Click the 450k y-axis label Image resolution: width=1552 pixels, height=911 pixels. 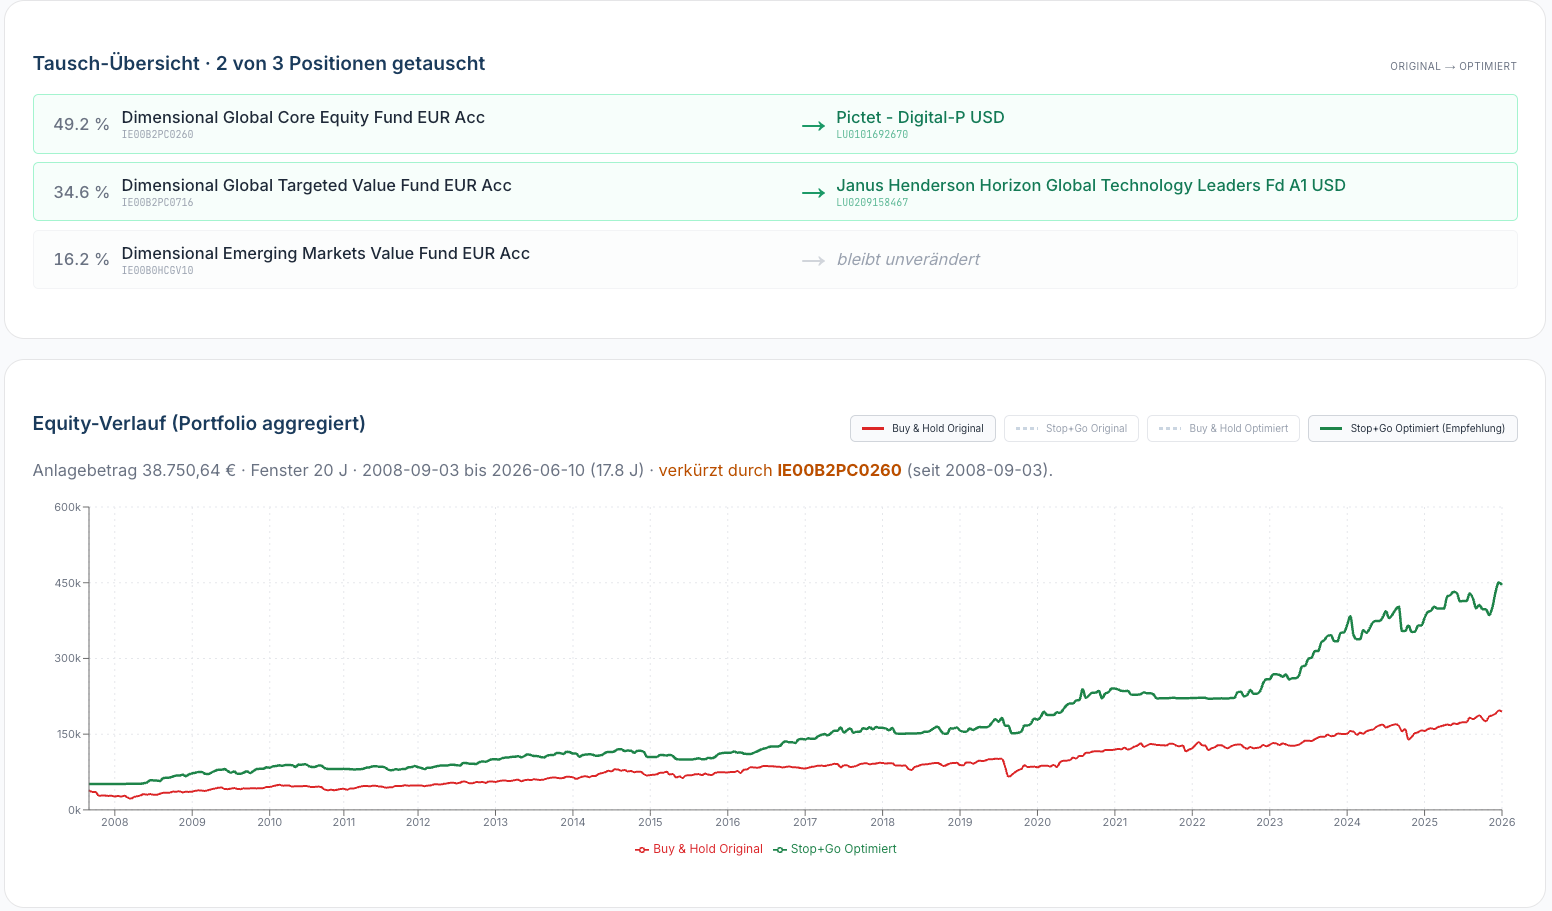pos(67,583)
